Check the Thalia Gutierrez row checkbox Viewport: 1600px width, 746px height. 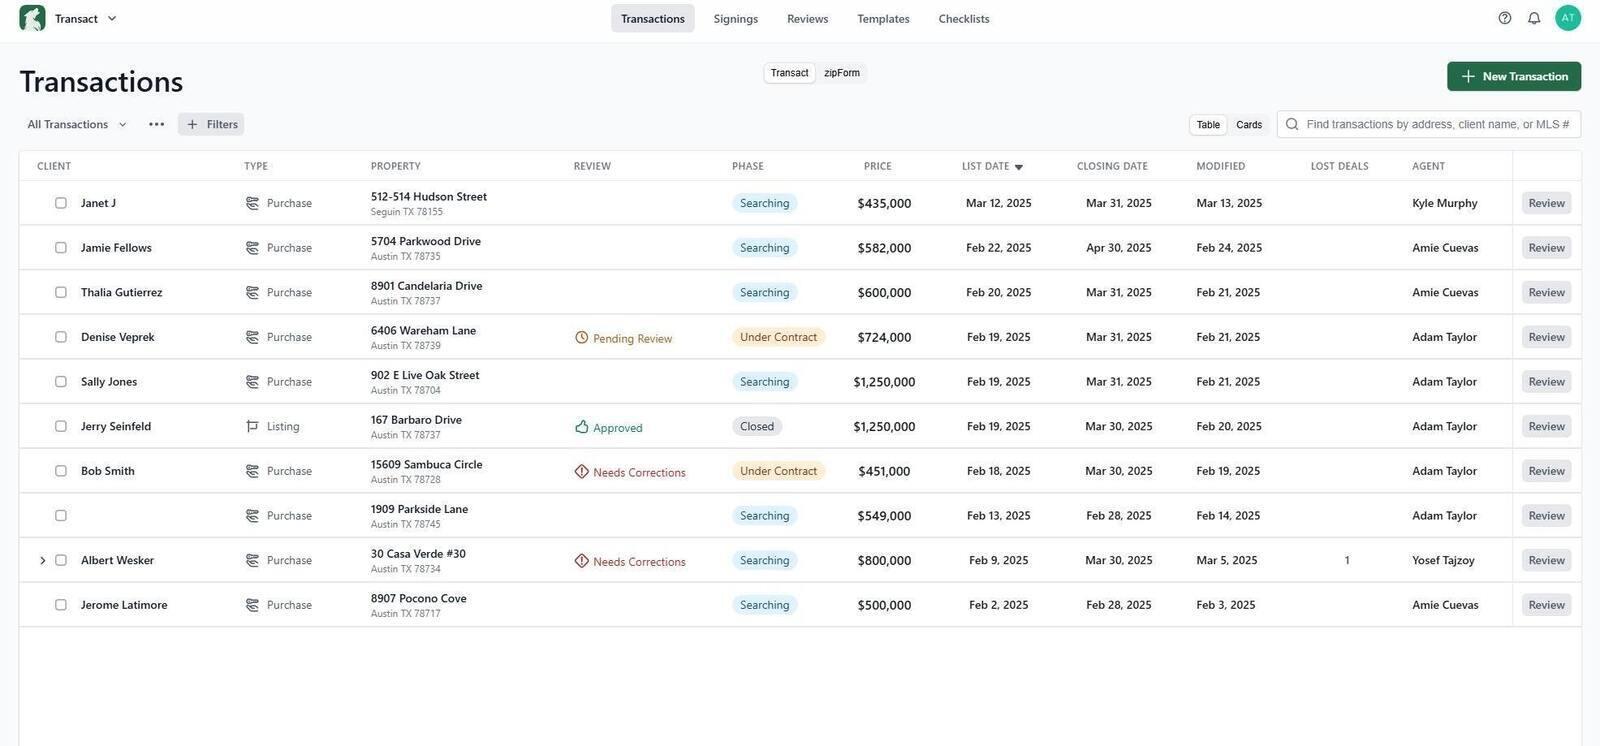coord(61,292)
